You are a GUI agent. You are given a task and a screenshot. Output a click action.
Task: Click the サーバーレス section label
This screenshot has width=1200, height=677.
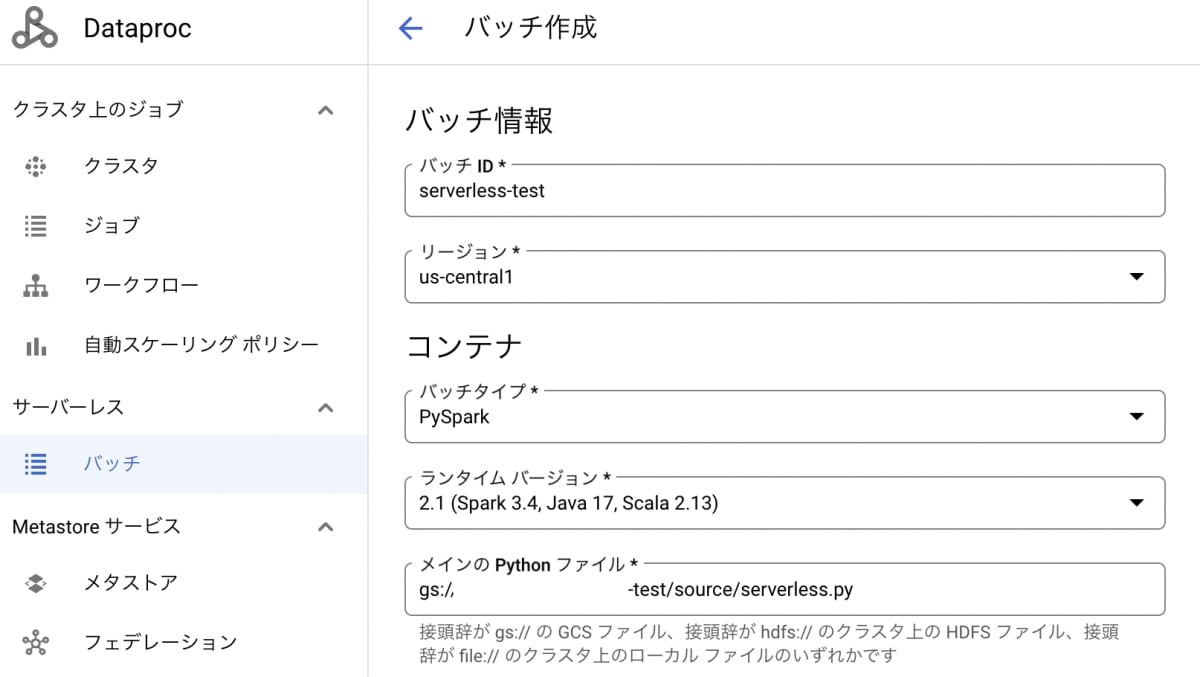tap(68, 407)
